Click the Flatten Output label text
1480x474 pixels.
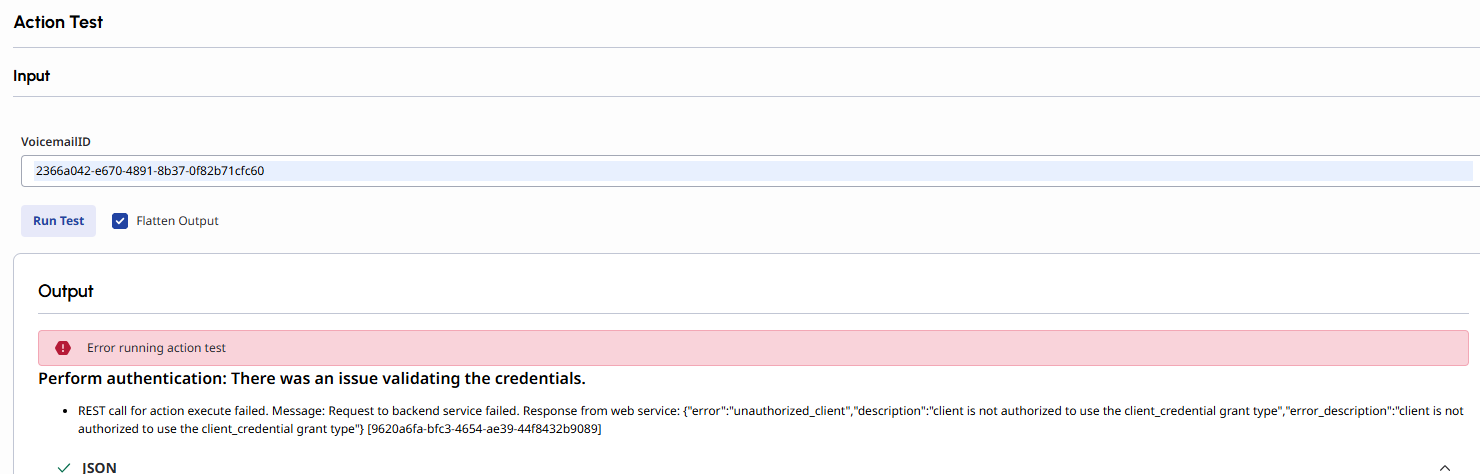coord(177,221)
